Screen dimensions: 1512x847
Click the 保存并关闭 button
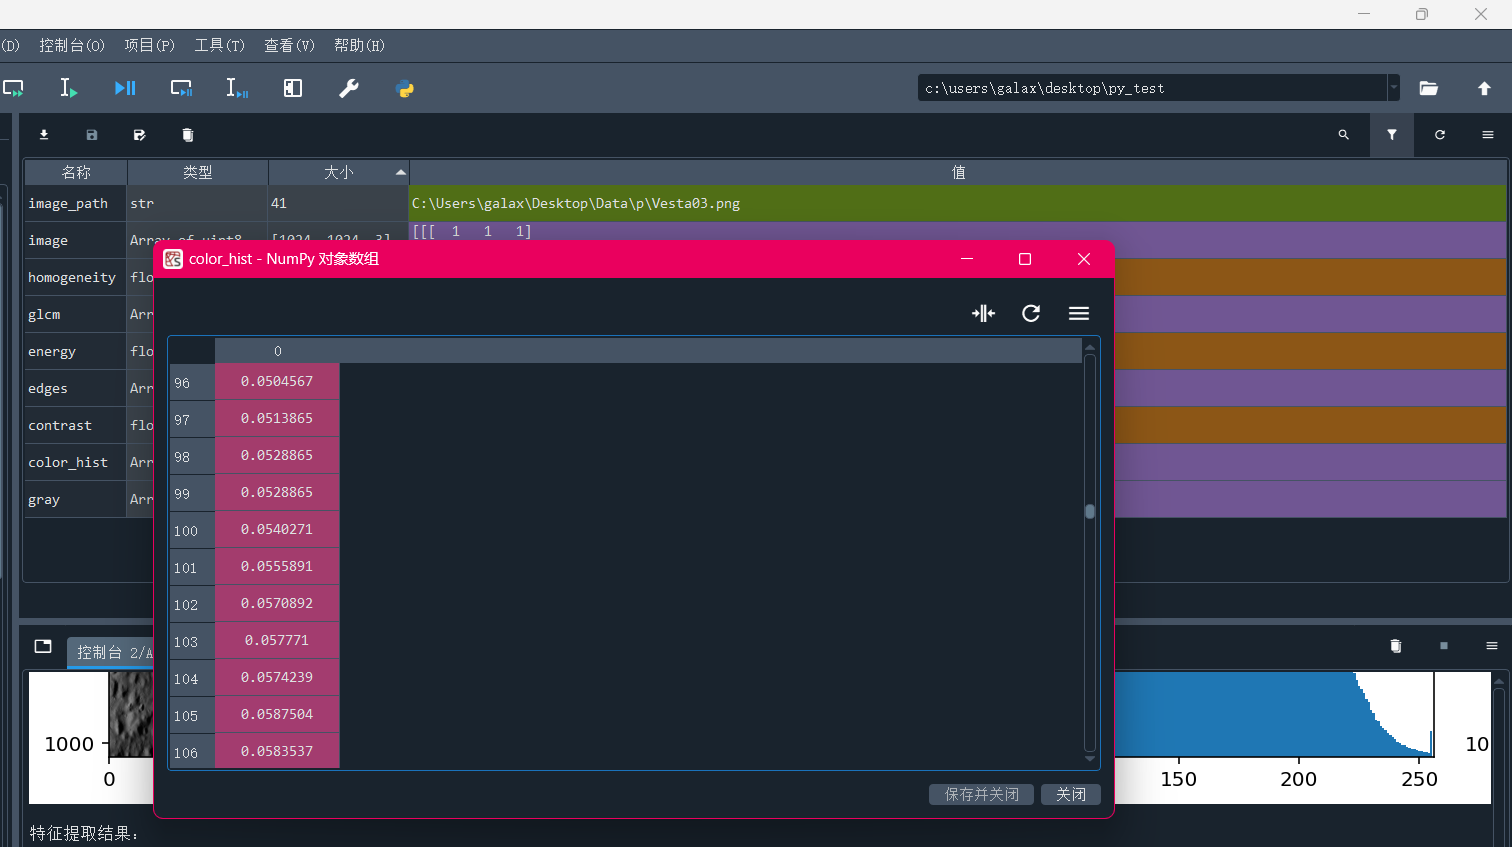982,794
